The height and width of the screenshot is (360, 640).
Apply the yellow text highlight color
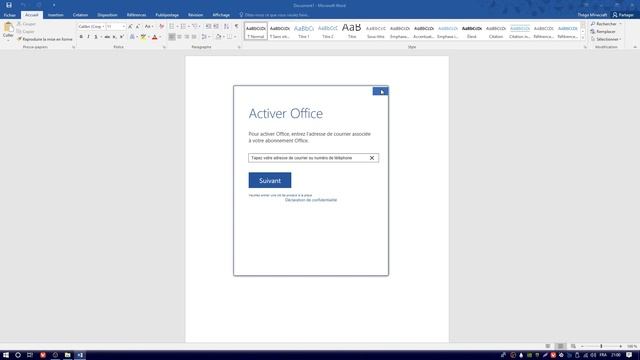point(143,37)
